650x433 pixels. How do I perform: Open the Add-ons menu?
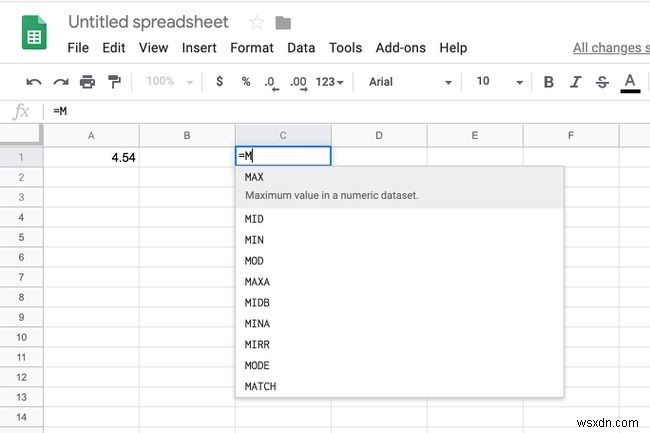click(x=401, y=47)
